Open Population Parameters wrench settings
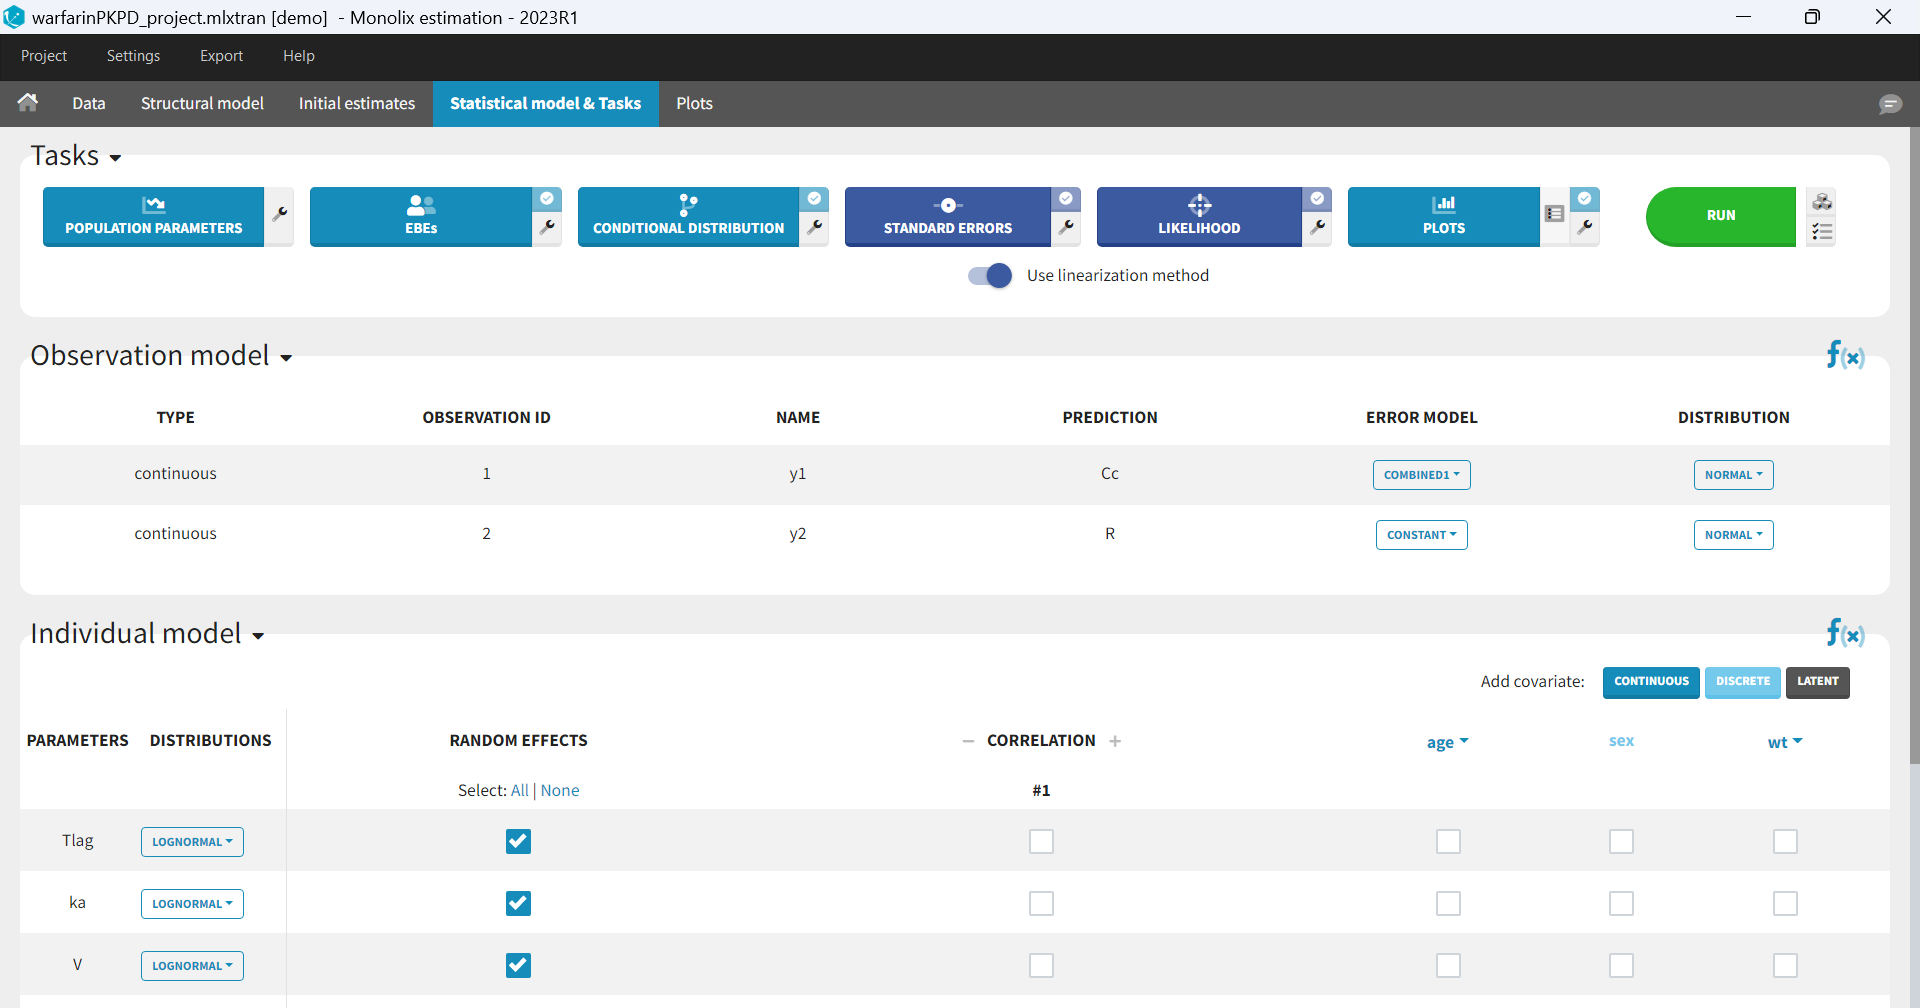This screenshot has height=1008, width=1920. (x=280, y=214)
